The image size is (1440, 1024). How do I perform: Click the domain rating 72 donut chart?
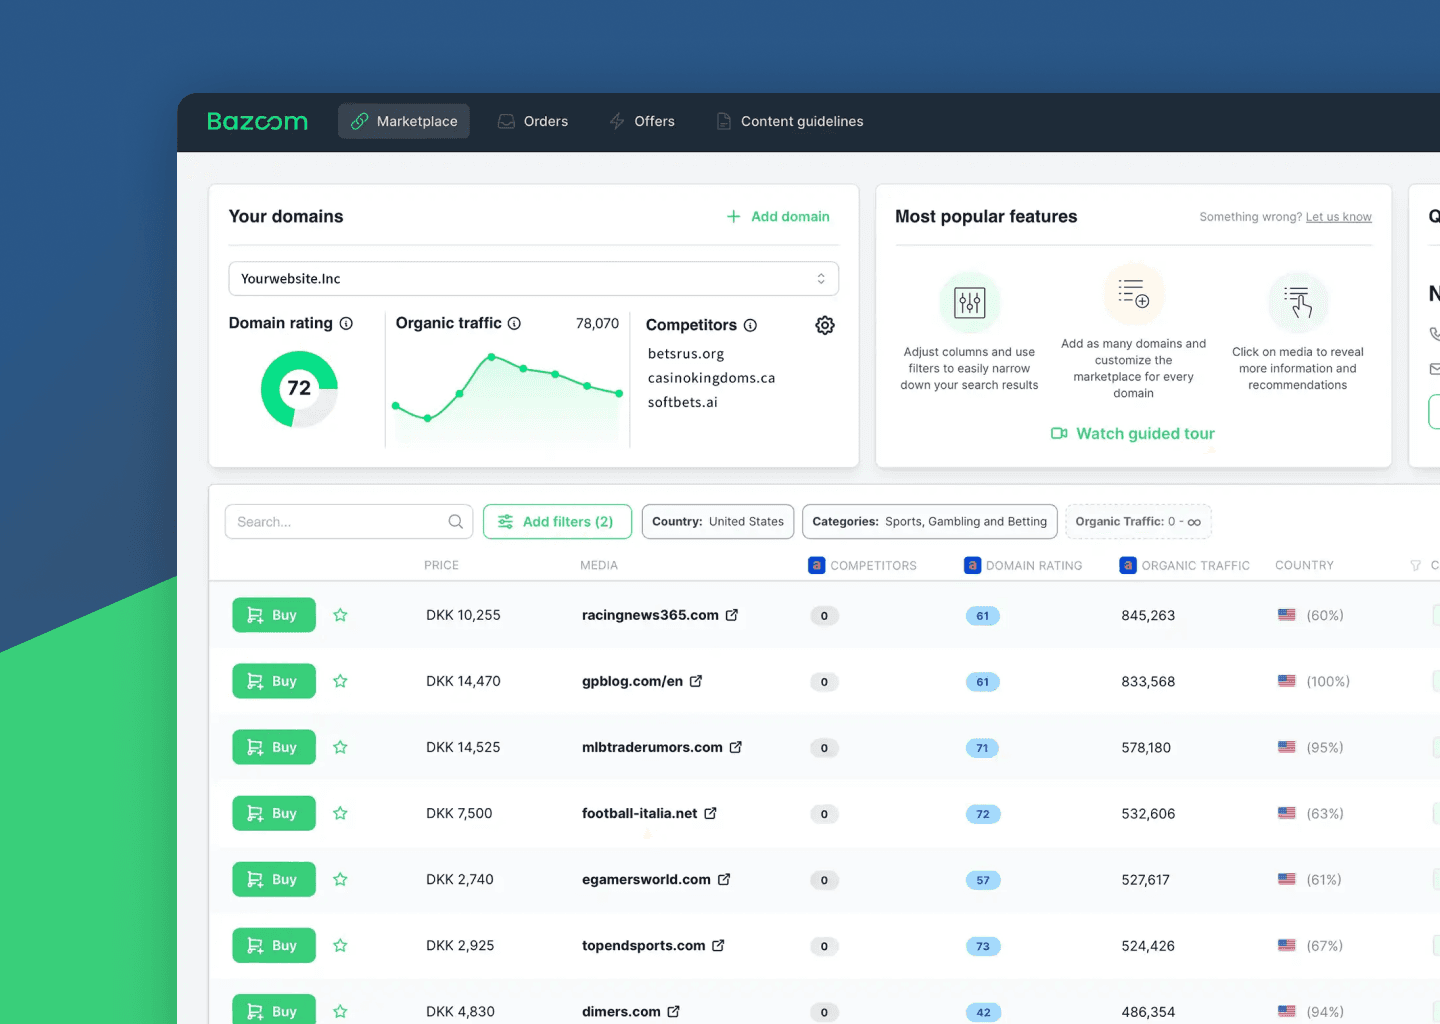point(299,389)
